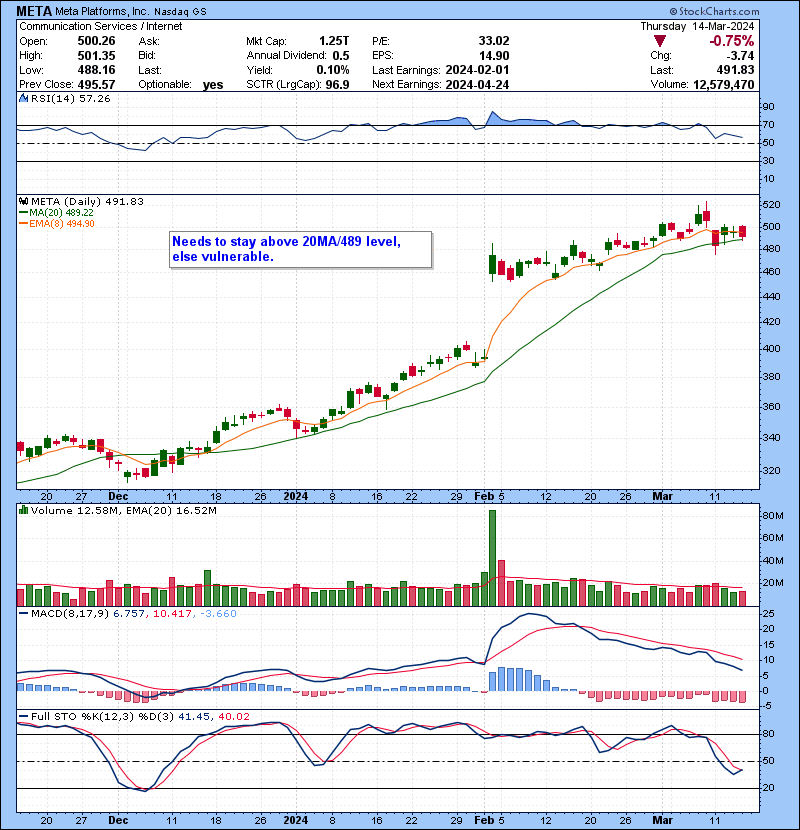Click the 'Mar' label on the bottom date axis
The height and width of the screenshot is (830, 800).
(x=662, y=820)
